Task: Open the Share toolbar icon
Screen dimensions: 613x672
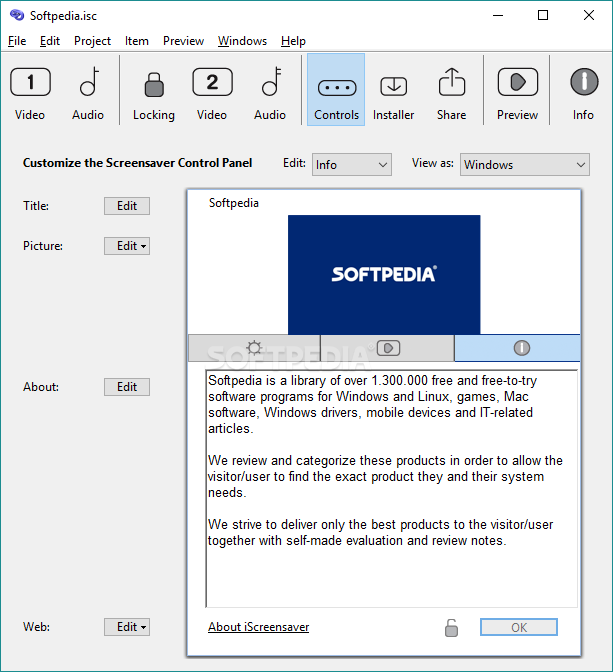Action: click(451, 91)
